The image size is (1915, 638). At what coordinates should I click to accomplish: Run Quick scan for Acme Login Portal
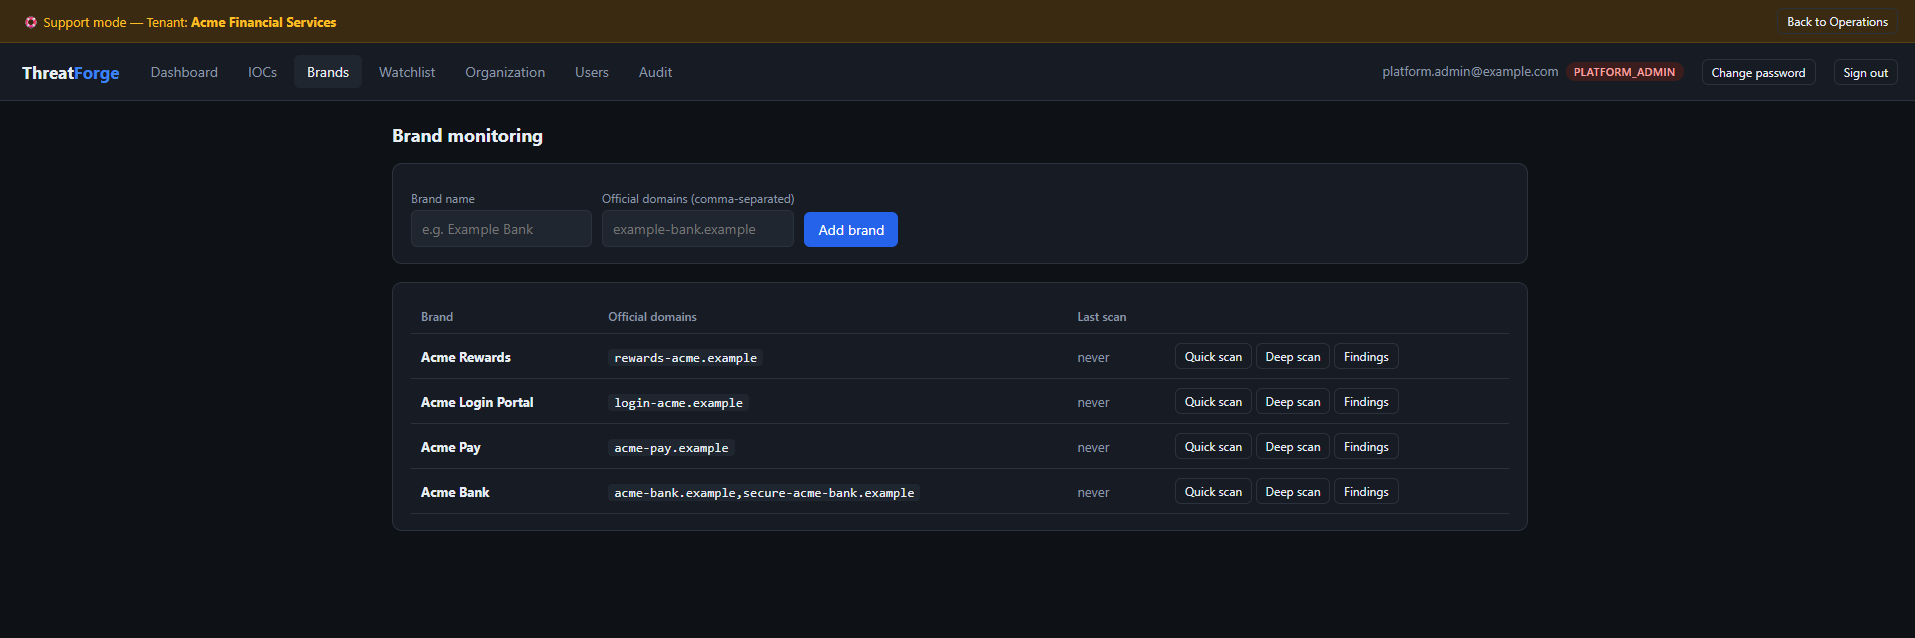click(1213, 402)
